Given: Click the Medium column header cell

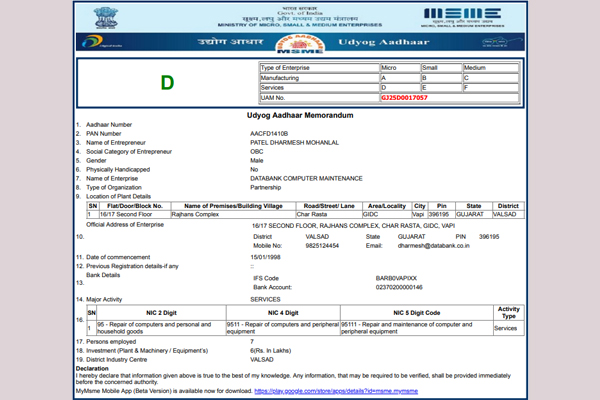Looking at the screenshot, I should pyautogui.click(x=491, y=68).
